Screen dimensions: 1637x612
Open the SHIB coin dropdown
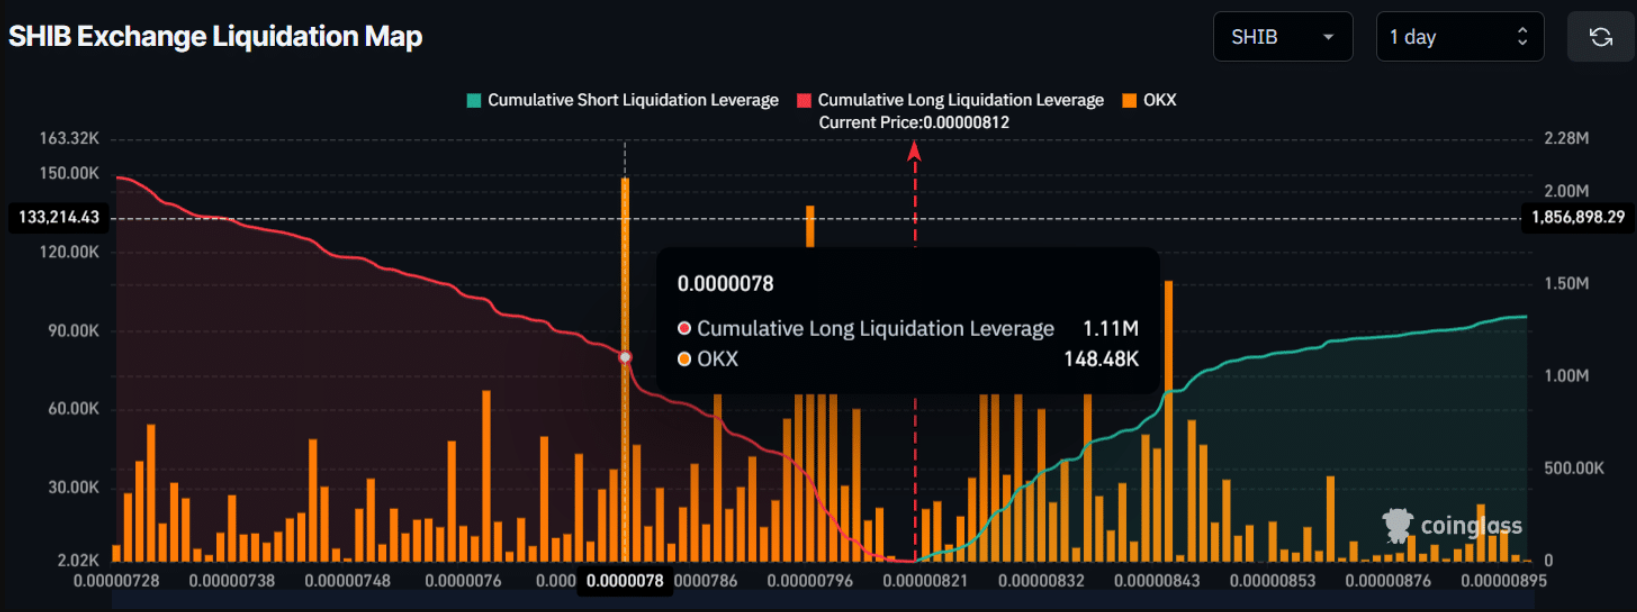[1282, 37]
